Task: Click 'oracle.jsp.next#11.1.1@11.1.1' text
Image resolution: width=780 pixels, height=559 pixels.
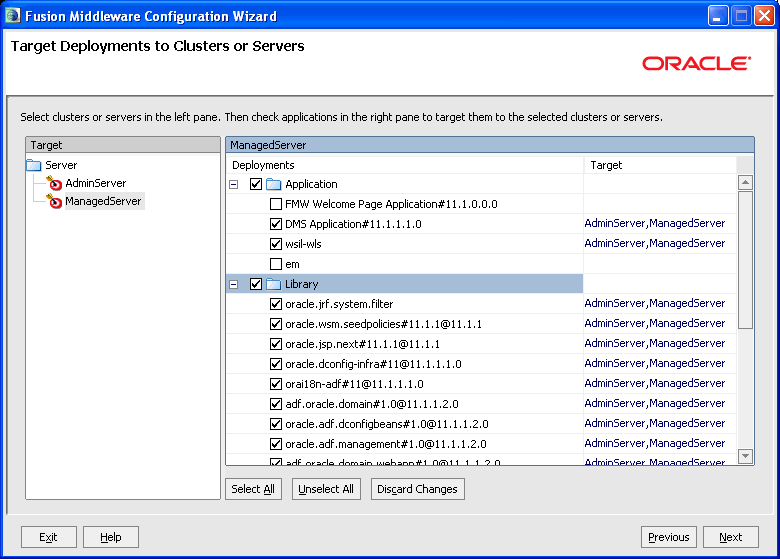Action: click(363, 344)
